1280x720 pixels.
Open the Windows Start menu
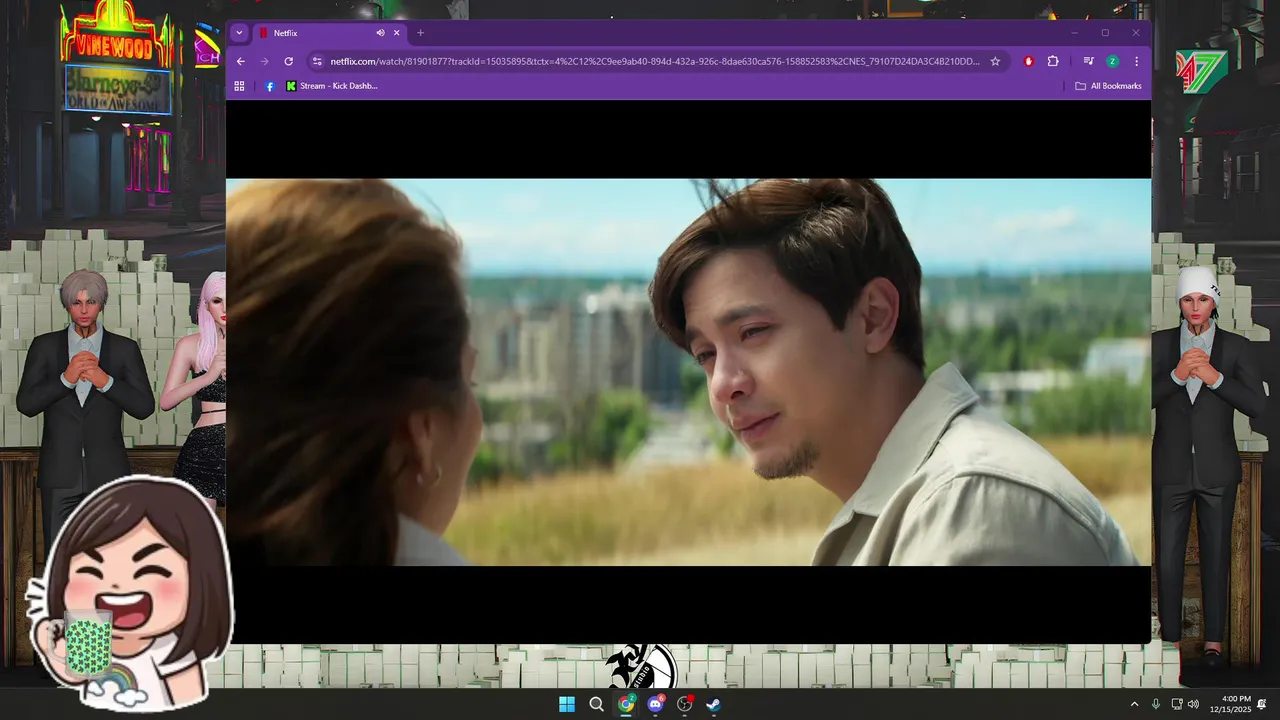[567, 704]
